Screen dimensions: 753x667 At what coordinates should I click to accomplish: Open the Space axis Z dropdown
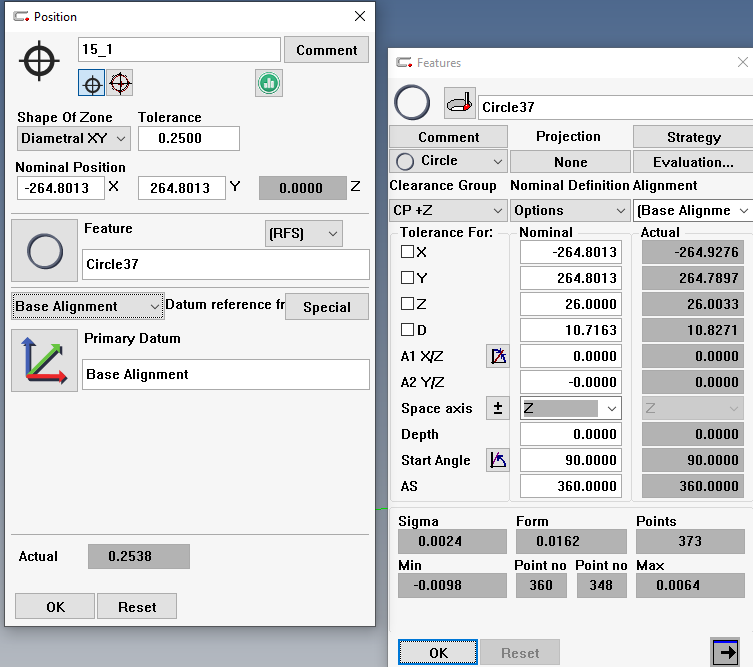pos(569,408)
